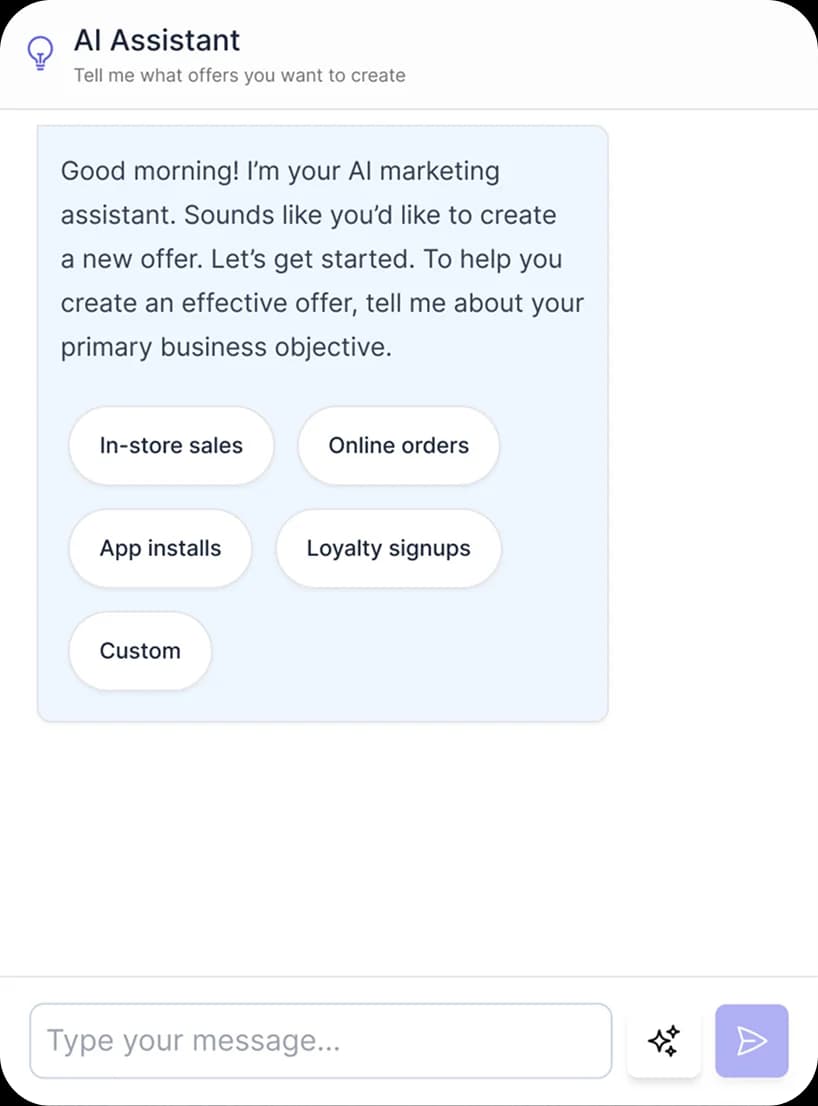Pick the App installs chip

(160, 548)
